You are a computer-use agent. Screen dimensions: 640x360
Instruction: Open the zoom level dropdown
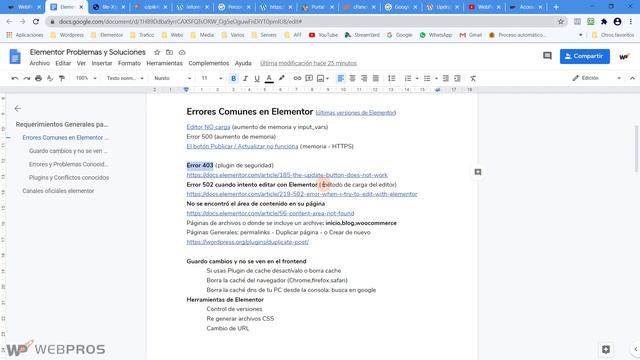pyautogui.click(x=86, y=78)
